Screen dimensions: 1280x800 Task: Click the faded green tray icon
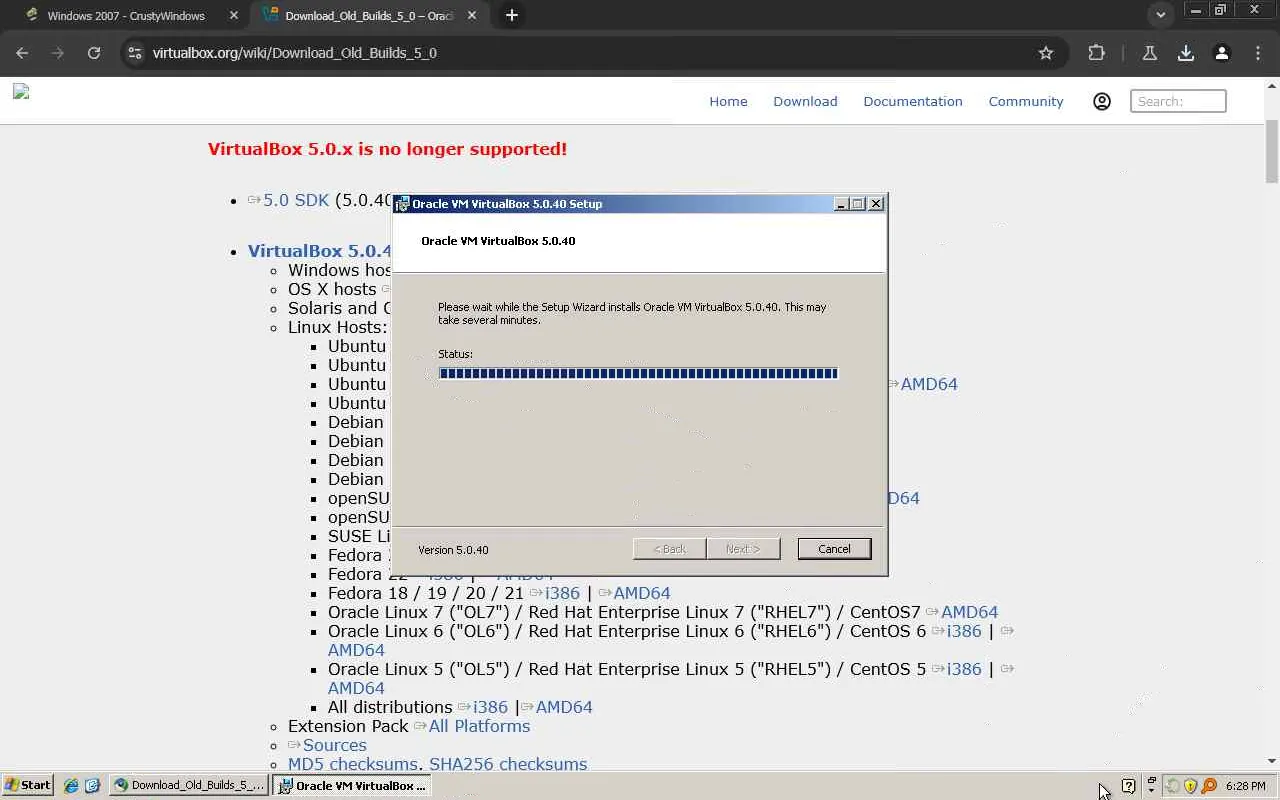(1173, 786)
